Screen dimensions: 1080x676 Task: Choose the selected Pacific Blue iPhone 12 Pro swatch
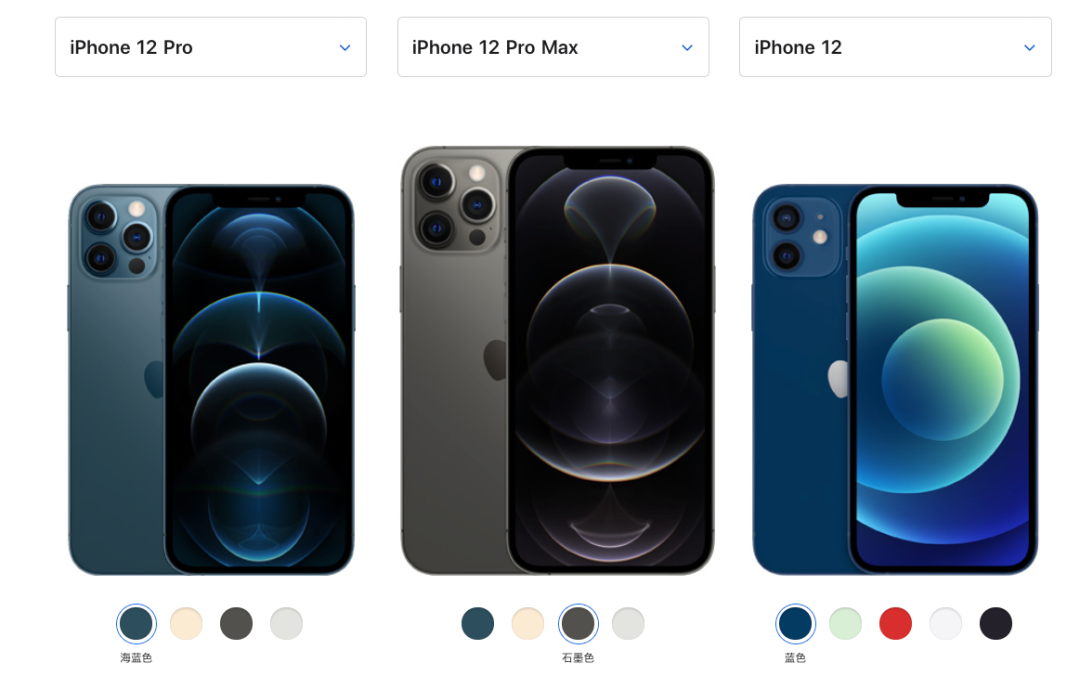[136, 624]
